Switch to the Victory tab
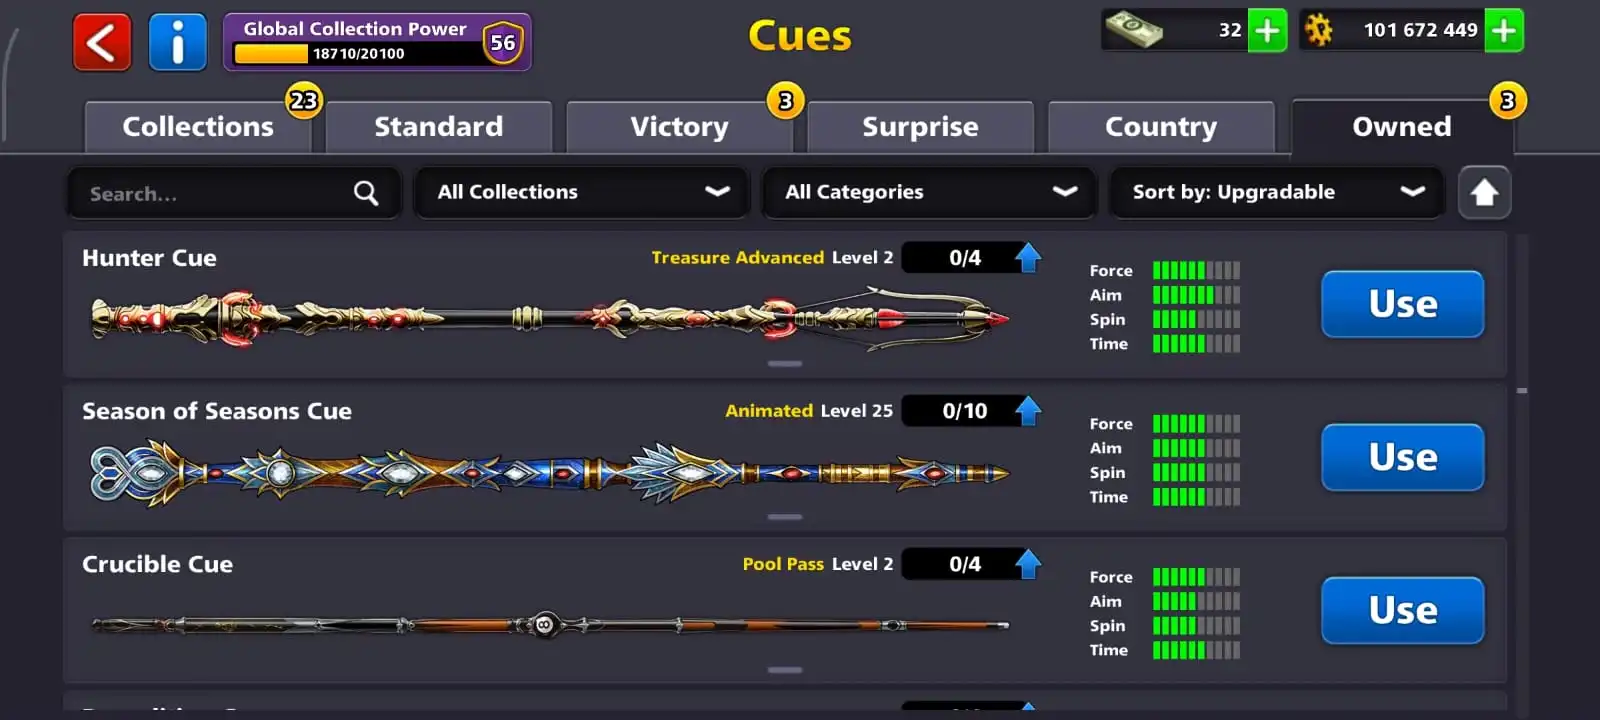Image resolution: width=1600 pixels, height=720 pixels. [679, 127]
